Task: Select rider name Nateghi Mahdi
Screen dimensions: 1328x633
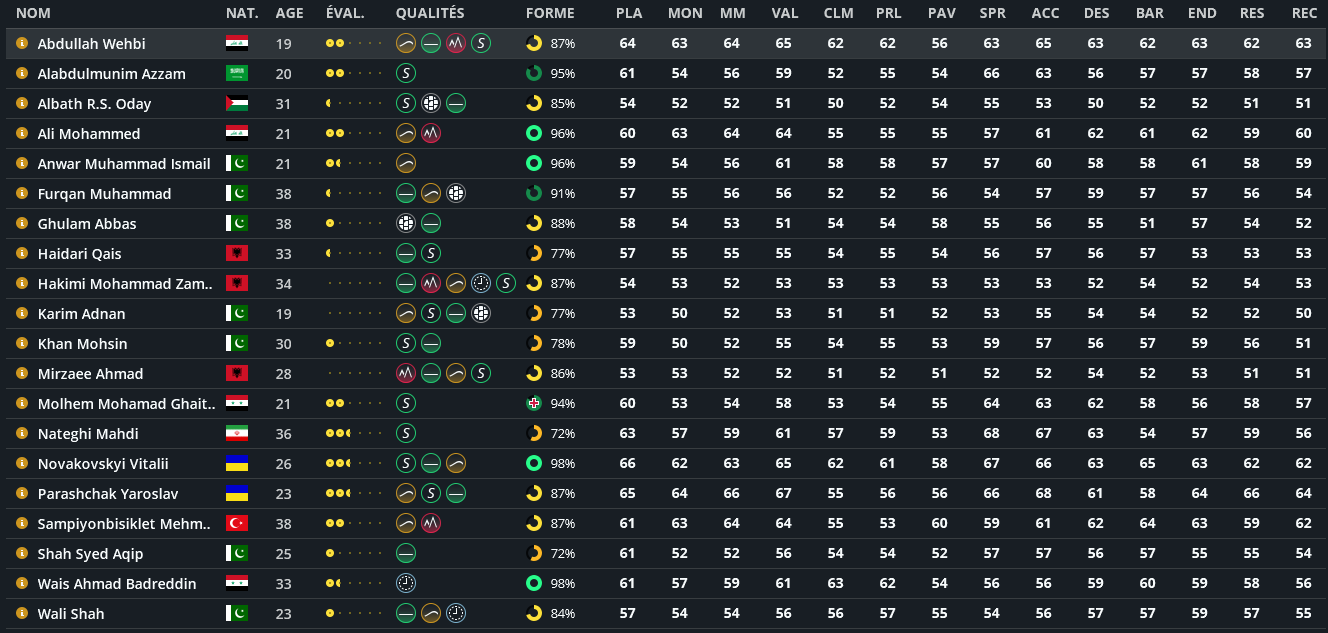Action: pyautogui.click(x=88, y=433)
